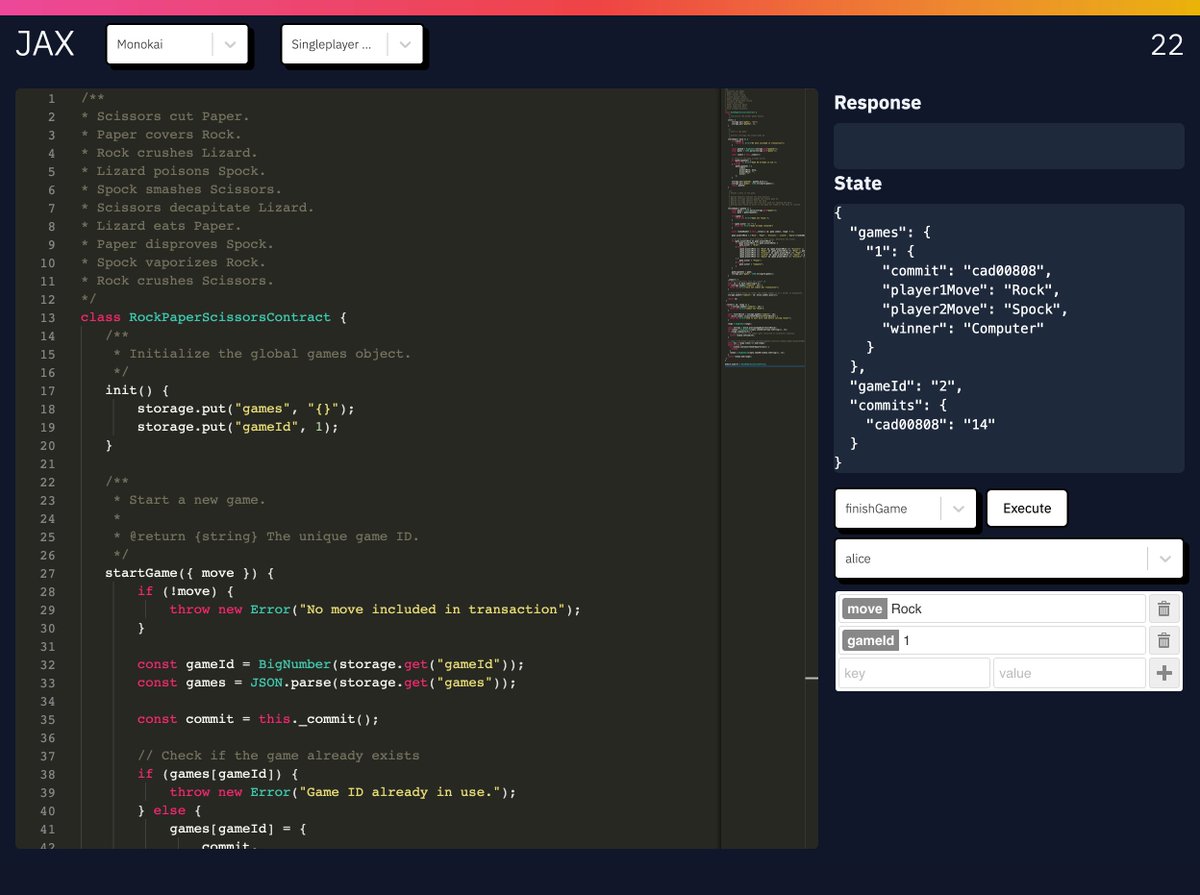The width and height of the screenshot is (1200, 895).
Task: Click the Execute button
Action: pyautogui.click(x=1027, y=508)
